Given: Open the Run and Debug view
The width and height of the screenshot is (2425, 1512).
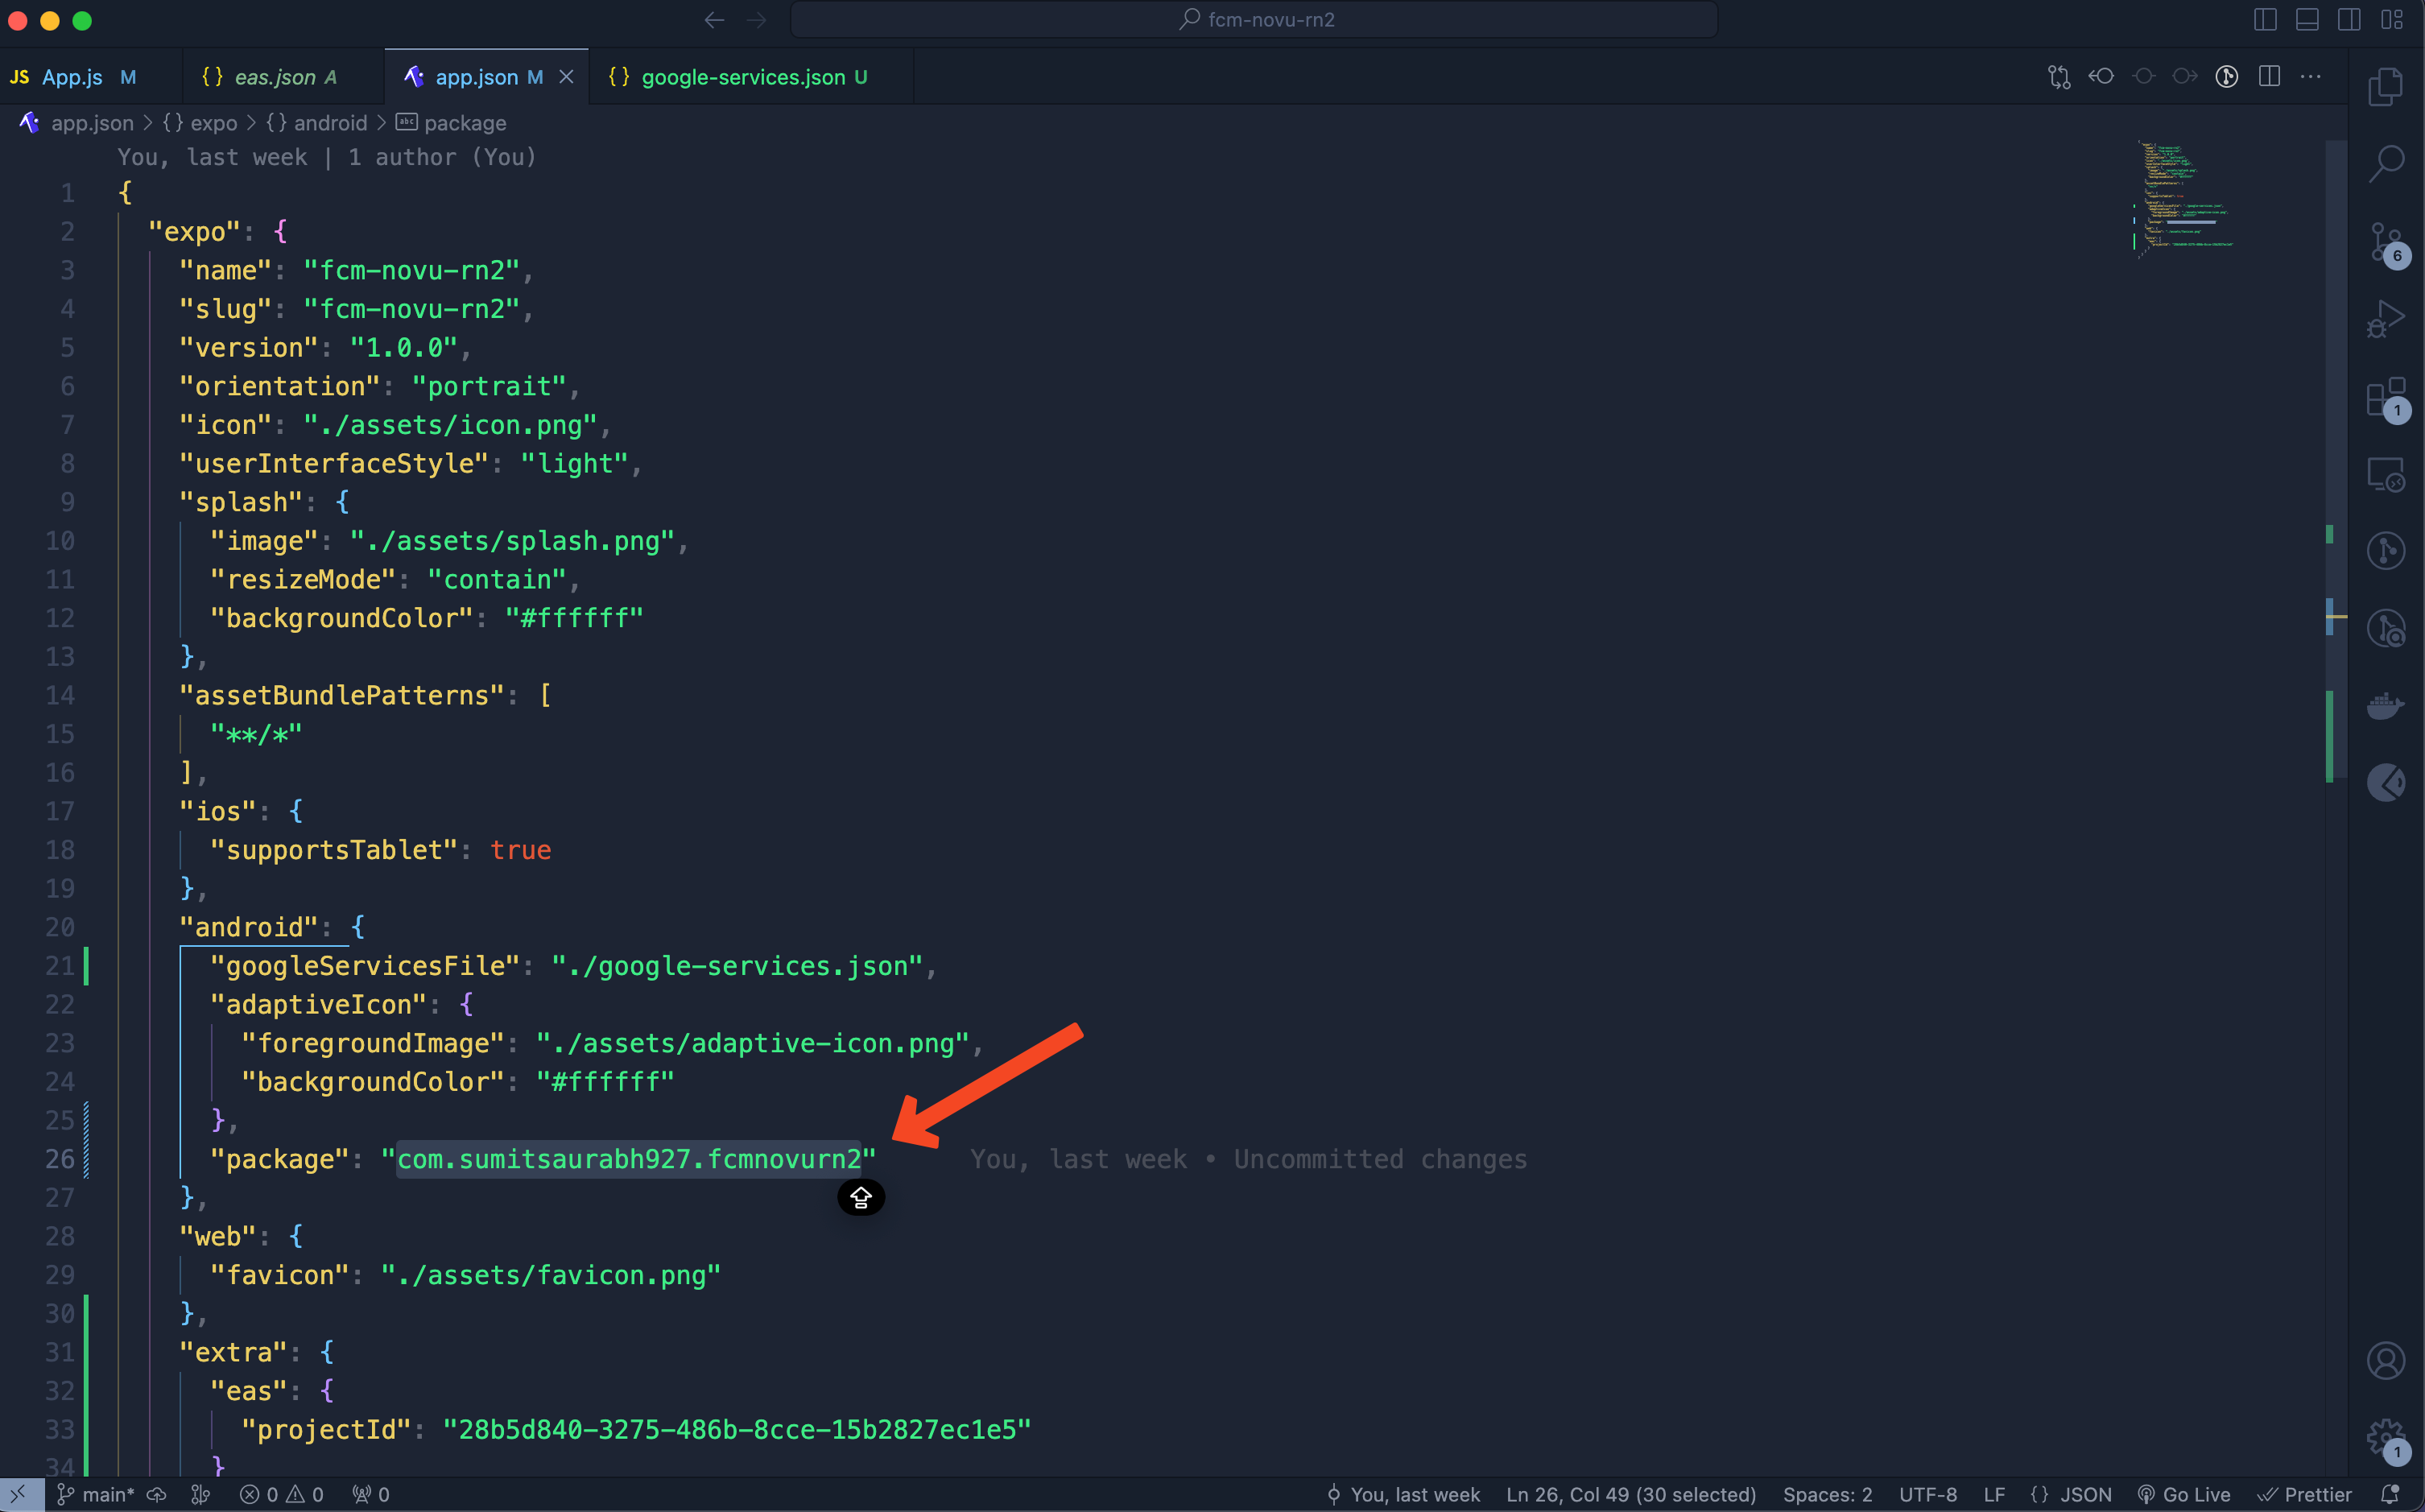Looking at the screenshot, I should tap(2386, 320).
